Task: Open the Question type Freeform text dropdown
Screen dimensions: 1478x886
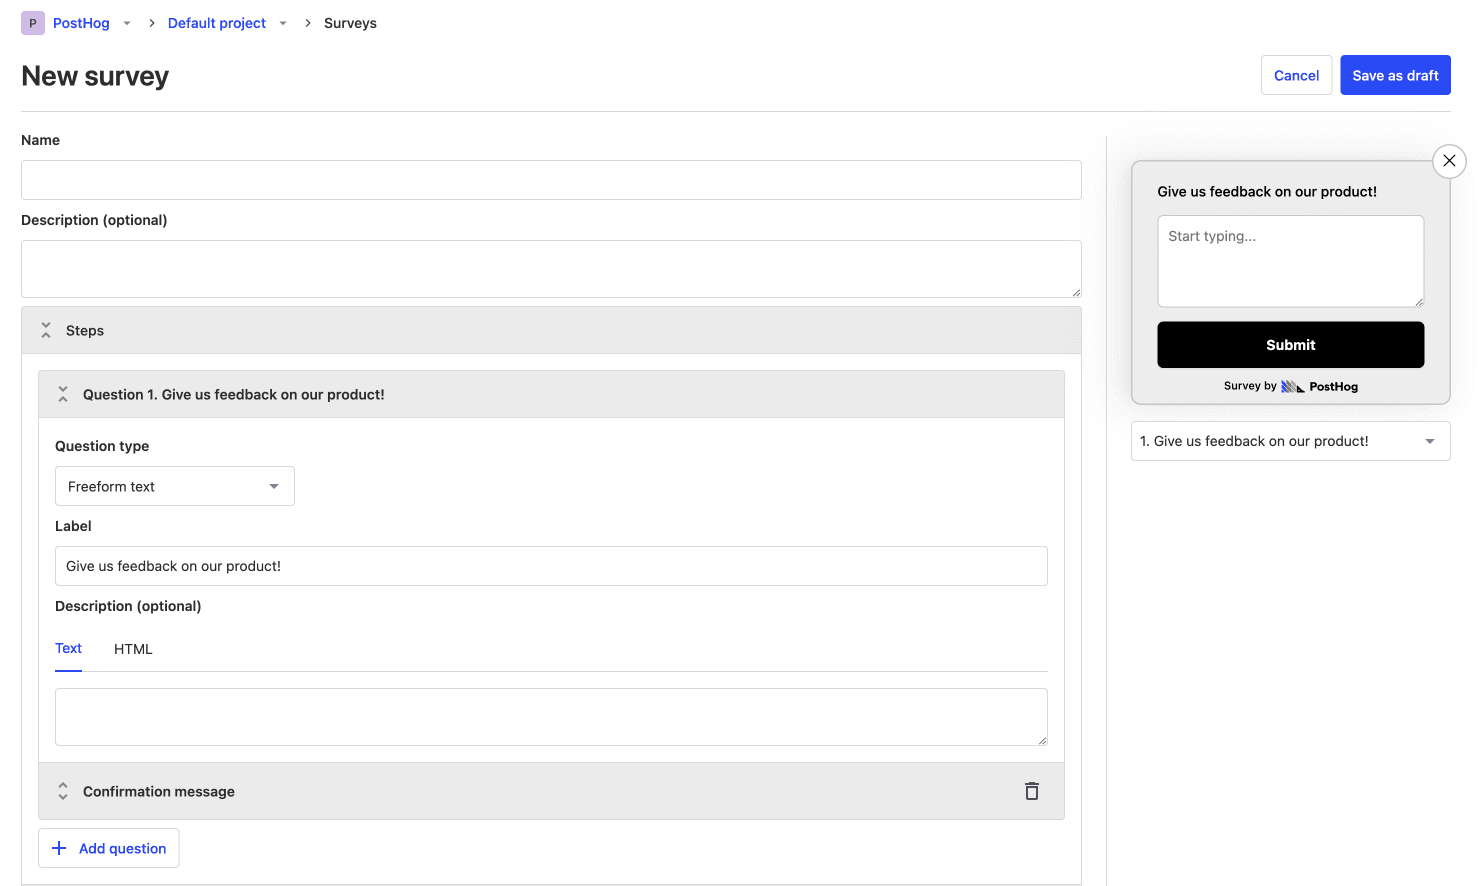Action: (x=175, y=486)
